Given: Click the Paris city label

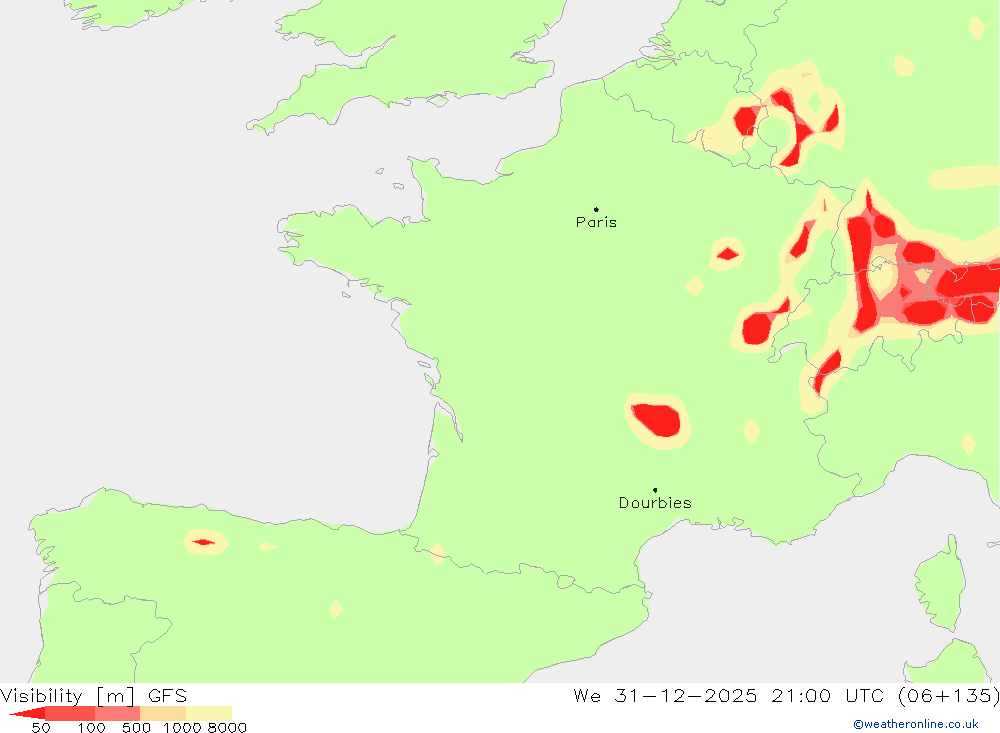Looking at the screenshot, I should (x=596, y=222).
